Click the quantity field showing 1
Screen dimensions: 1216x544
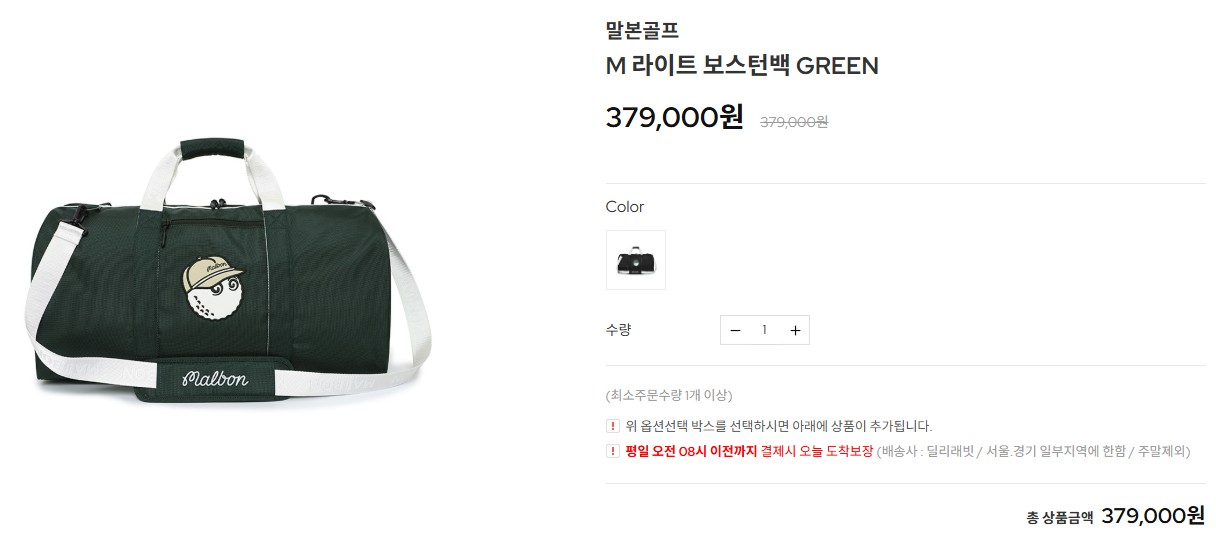tap(765, 330)
